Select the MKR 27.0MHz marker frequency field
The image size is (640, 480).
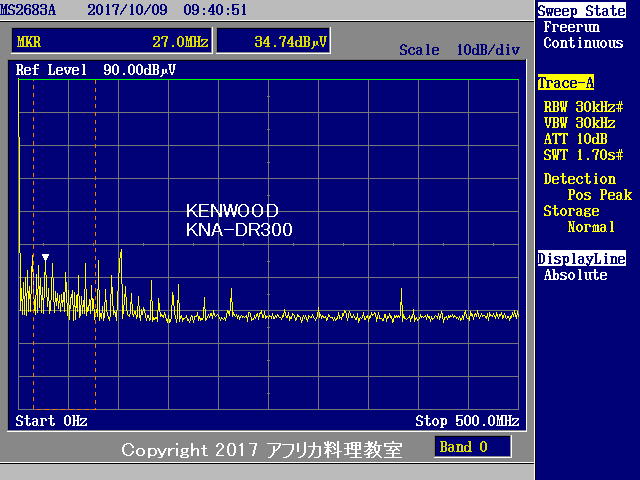pos(112,41)
